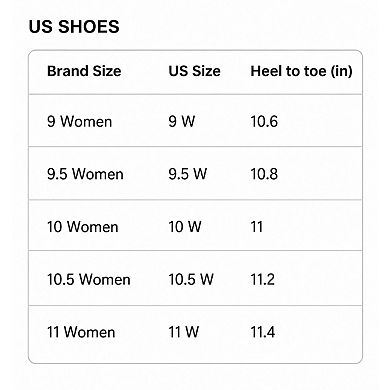Select the 10.6 heel to toe value
Viewport: 390px width, 390px height.
264,121
